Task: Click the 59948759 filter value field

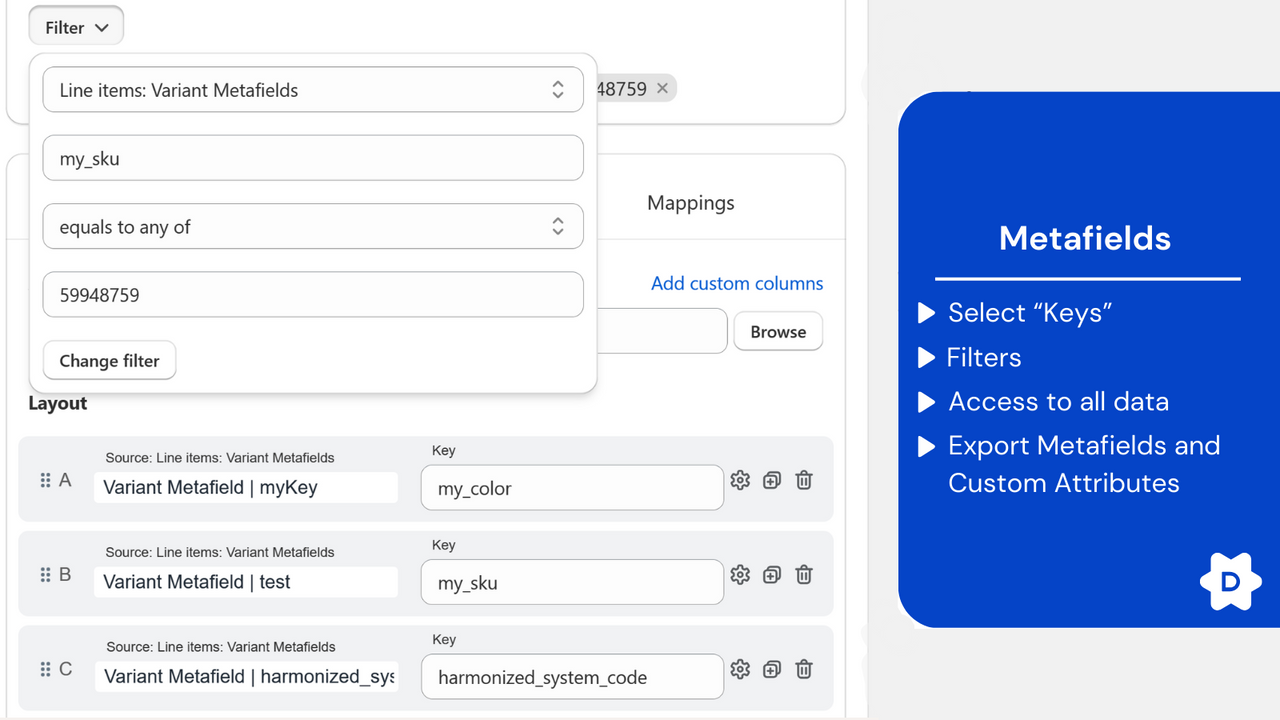Action: [x=313, y=295]
